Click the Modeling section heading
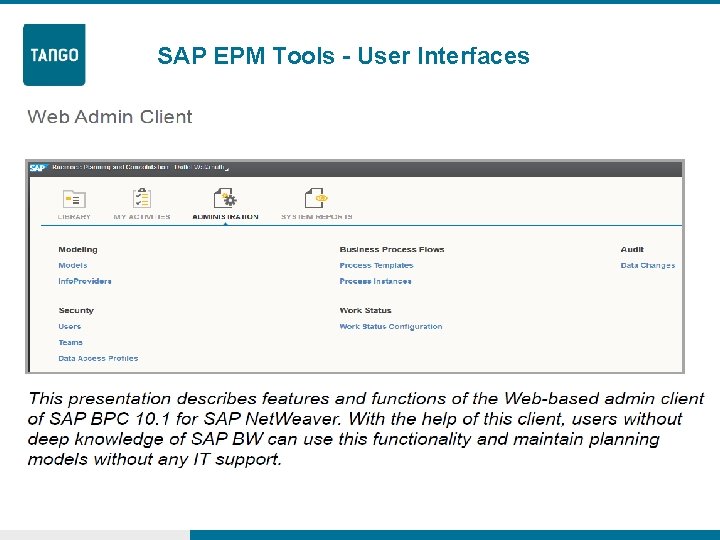Viewport: 720px width, 540px height. coord(78,249)
